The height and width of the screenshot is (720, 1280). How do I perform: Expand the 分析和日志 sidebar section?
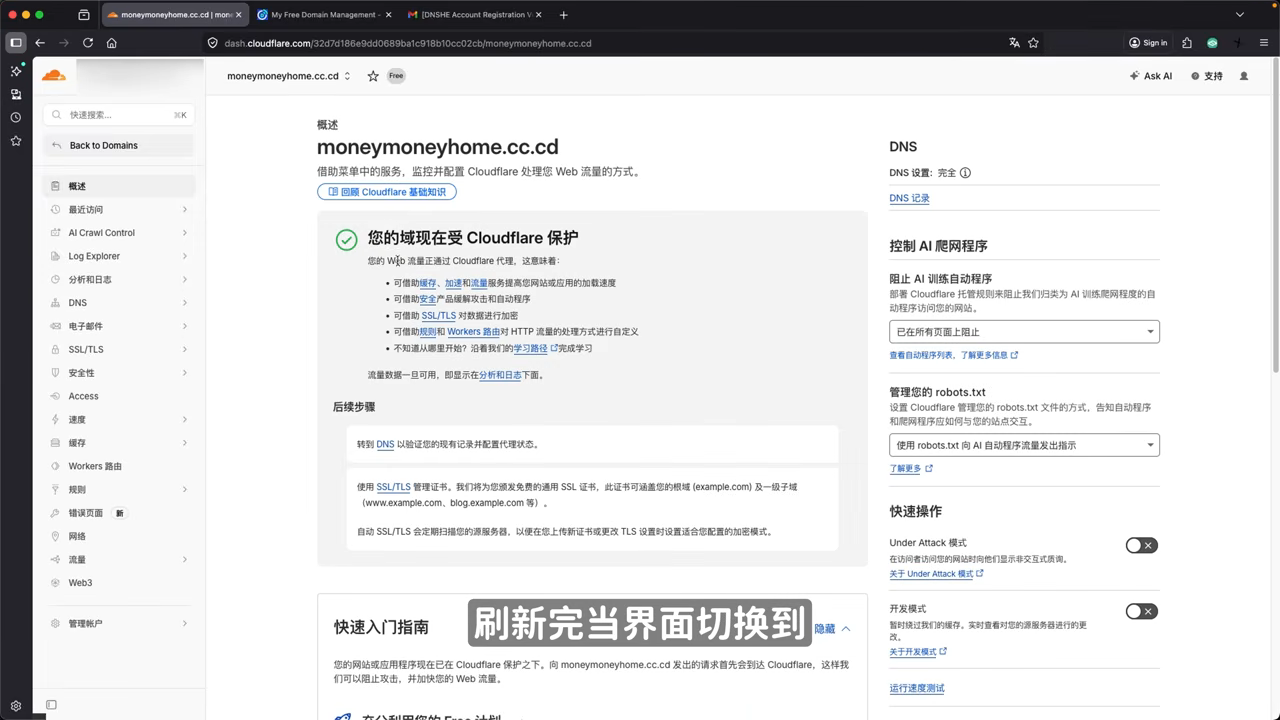119,280
